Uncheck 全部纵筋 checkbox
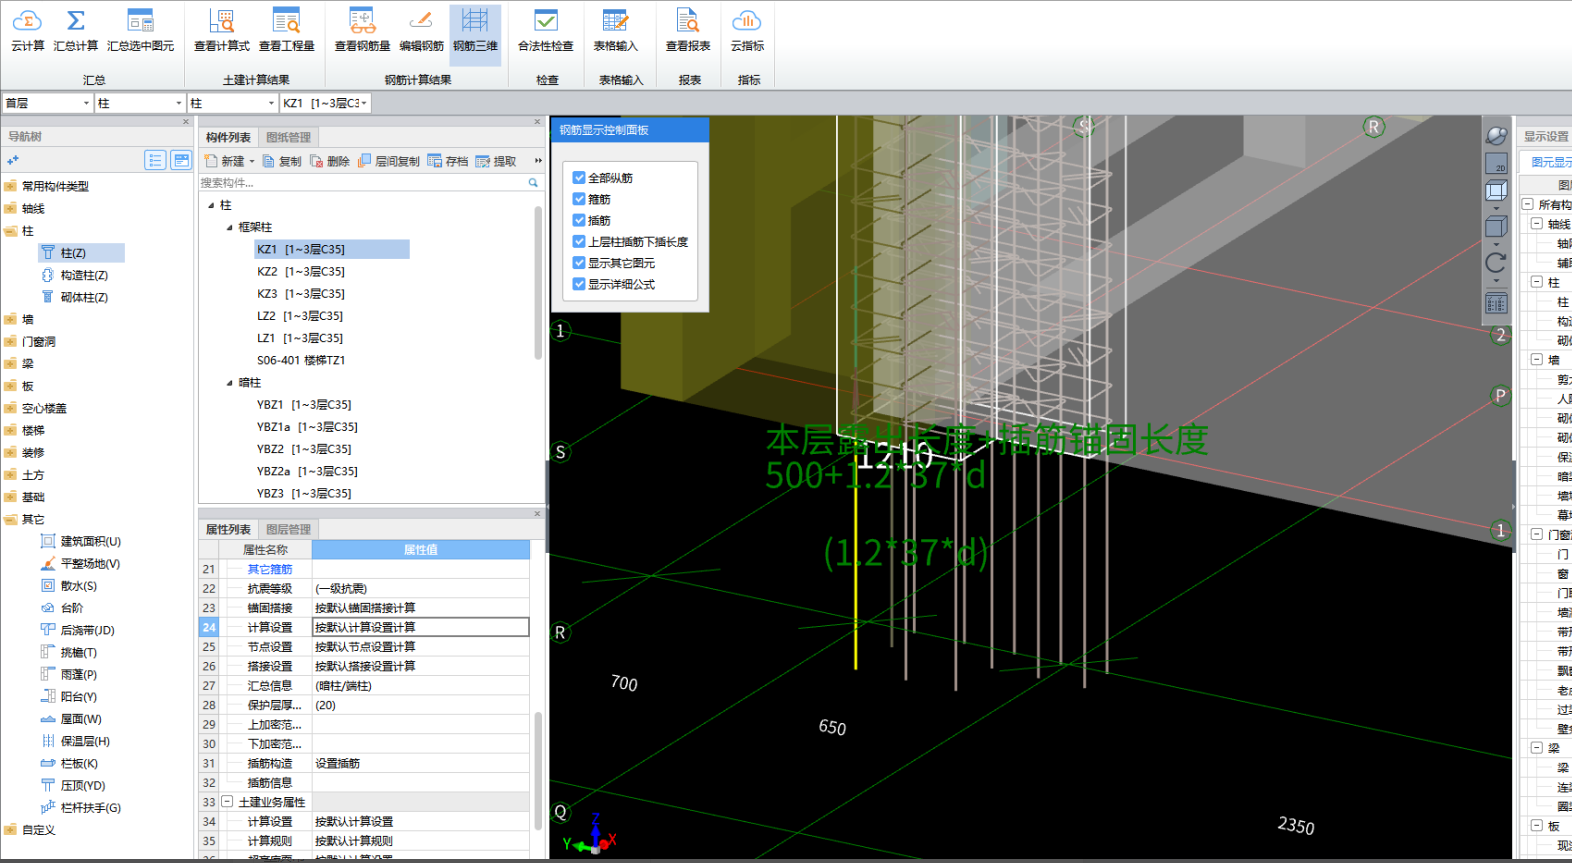This screenshot has height=863, width=1572. click(579, 178)
